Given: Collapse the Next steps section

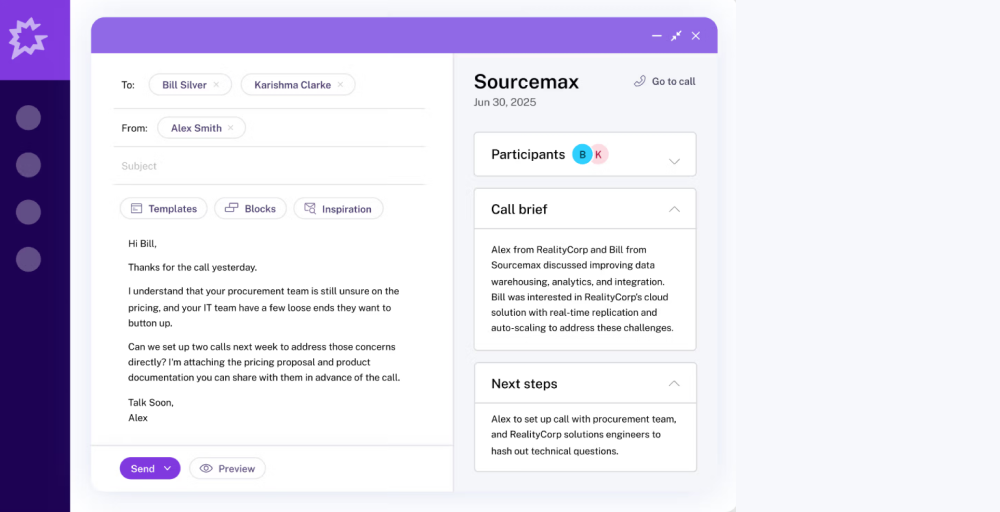Looking at the screenshot, I should pyautogui.click(x=674, y=383).
